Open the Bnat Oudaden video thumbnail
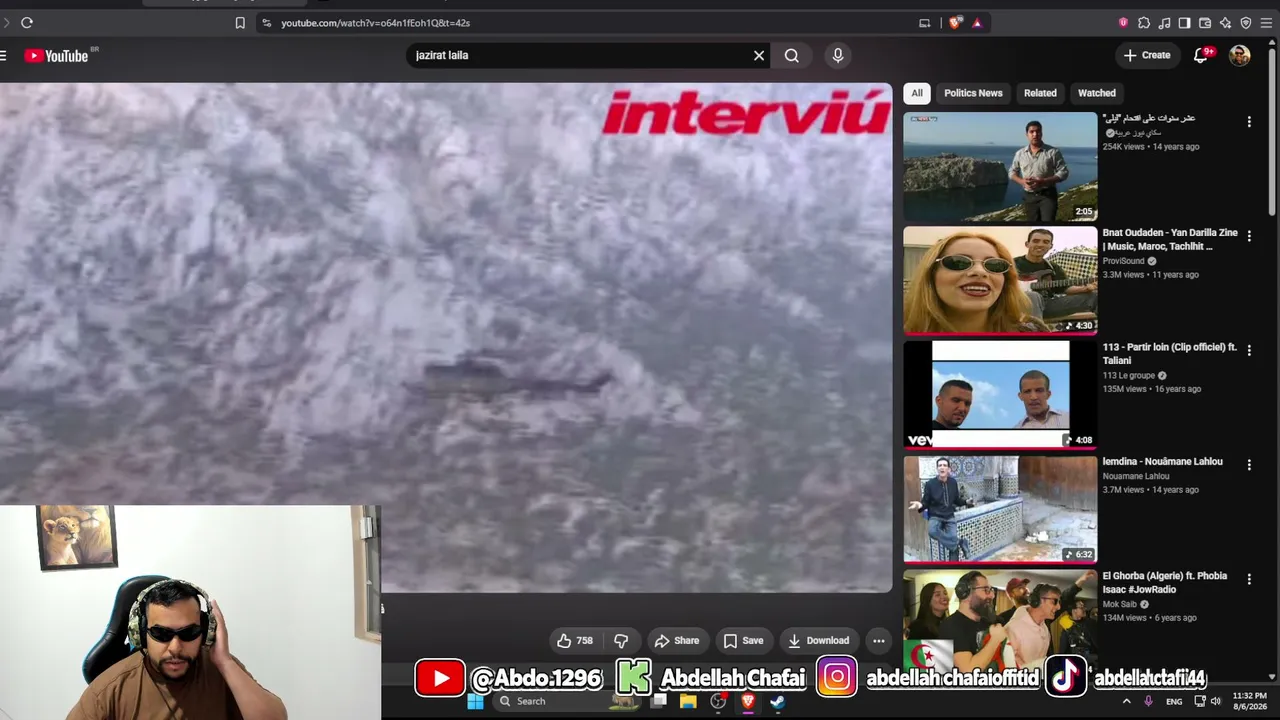Viewport: 1280px width, 720px height. (1000, 281)
